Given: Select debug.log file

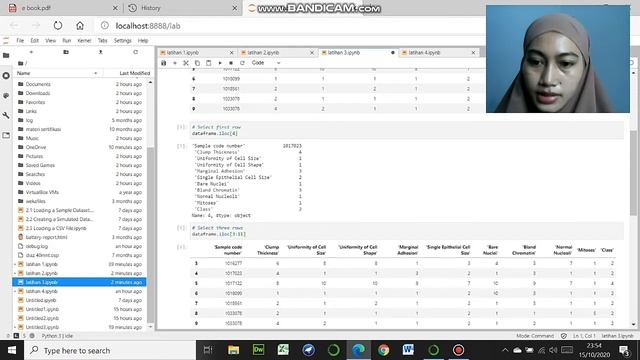Looking at the screenshot, I should 80,246.
